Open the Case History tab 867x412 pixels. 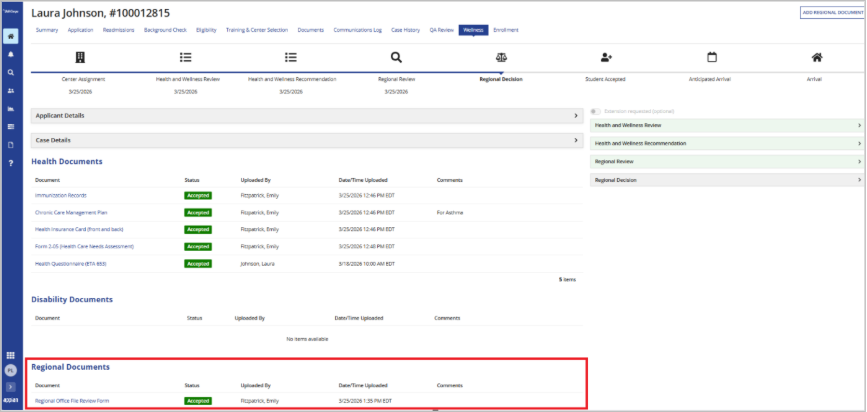405,30
